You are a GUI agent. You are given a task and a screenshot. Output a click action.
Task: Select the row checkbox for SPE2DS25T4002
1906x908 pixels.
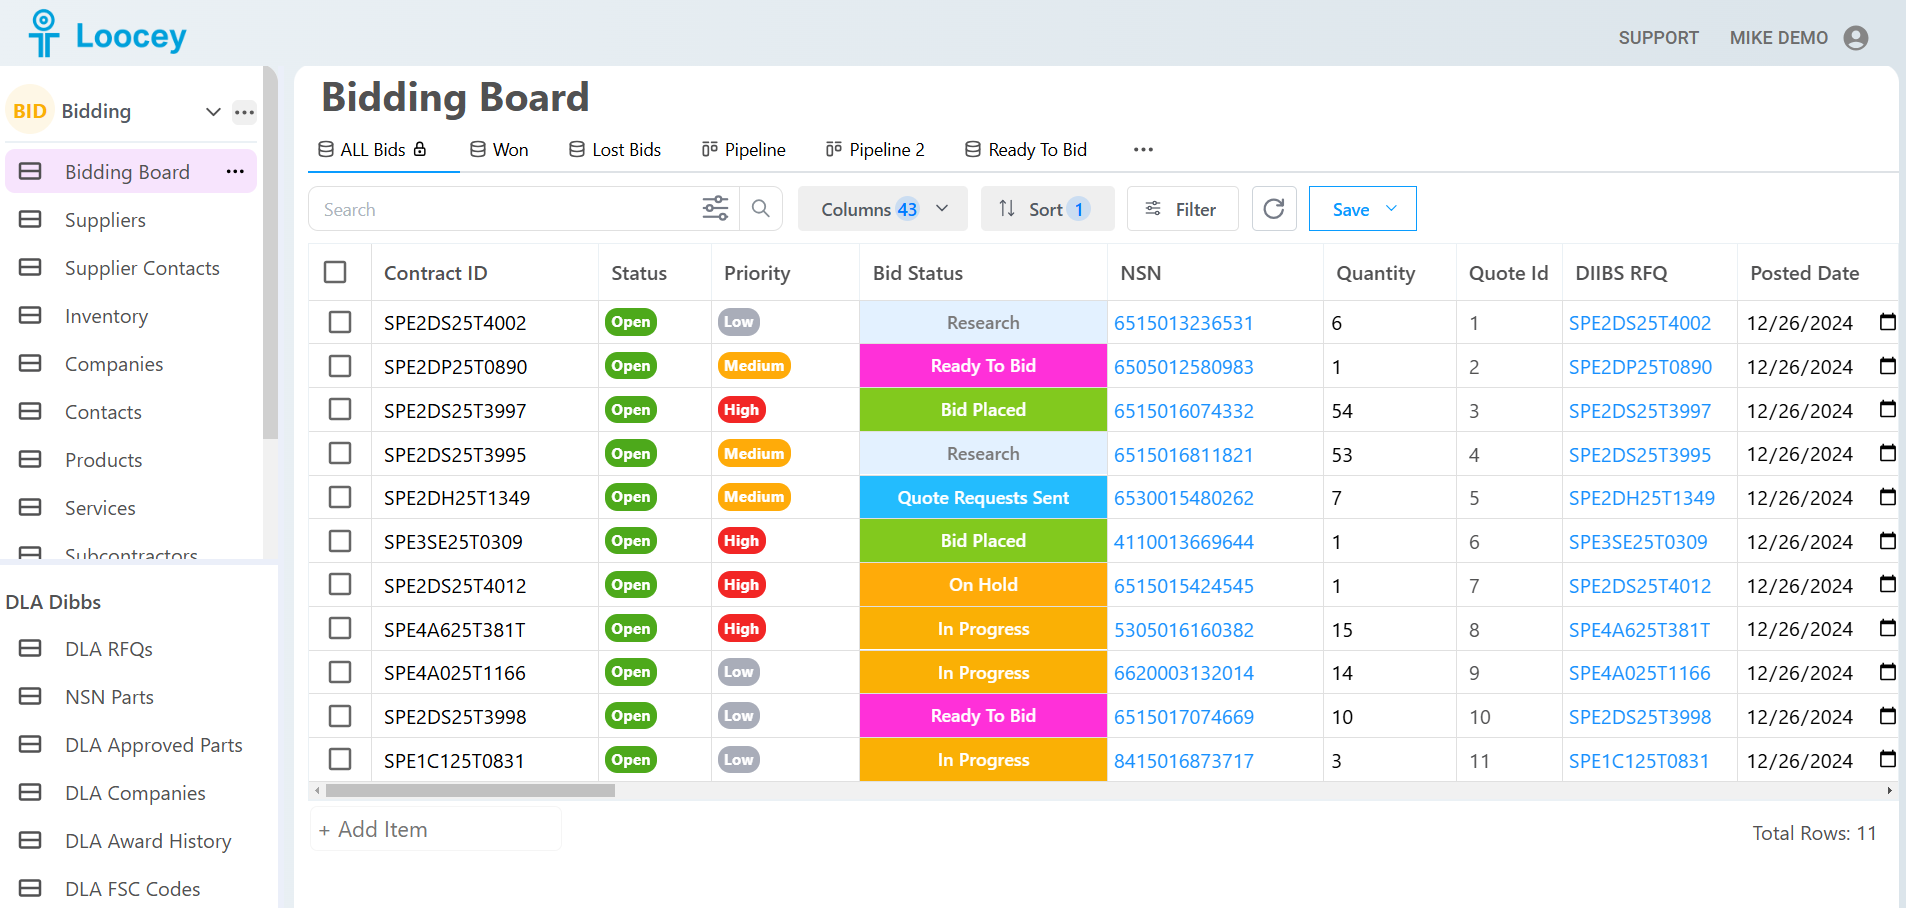pyautogui.click(x=340, y=322)
